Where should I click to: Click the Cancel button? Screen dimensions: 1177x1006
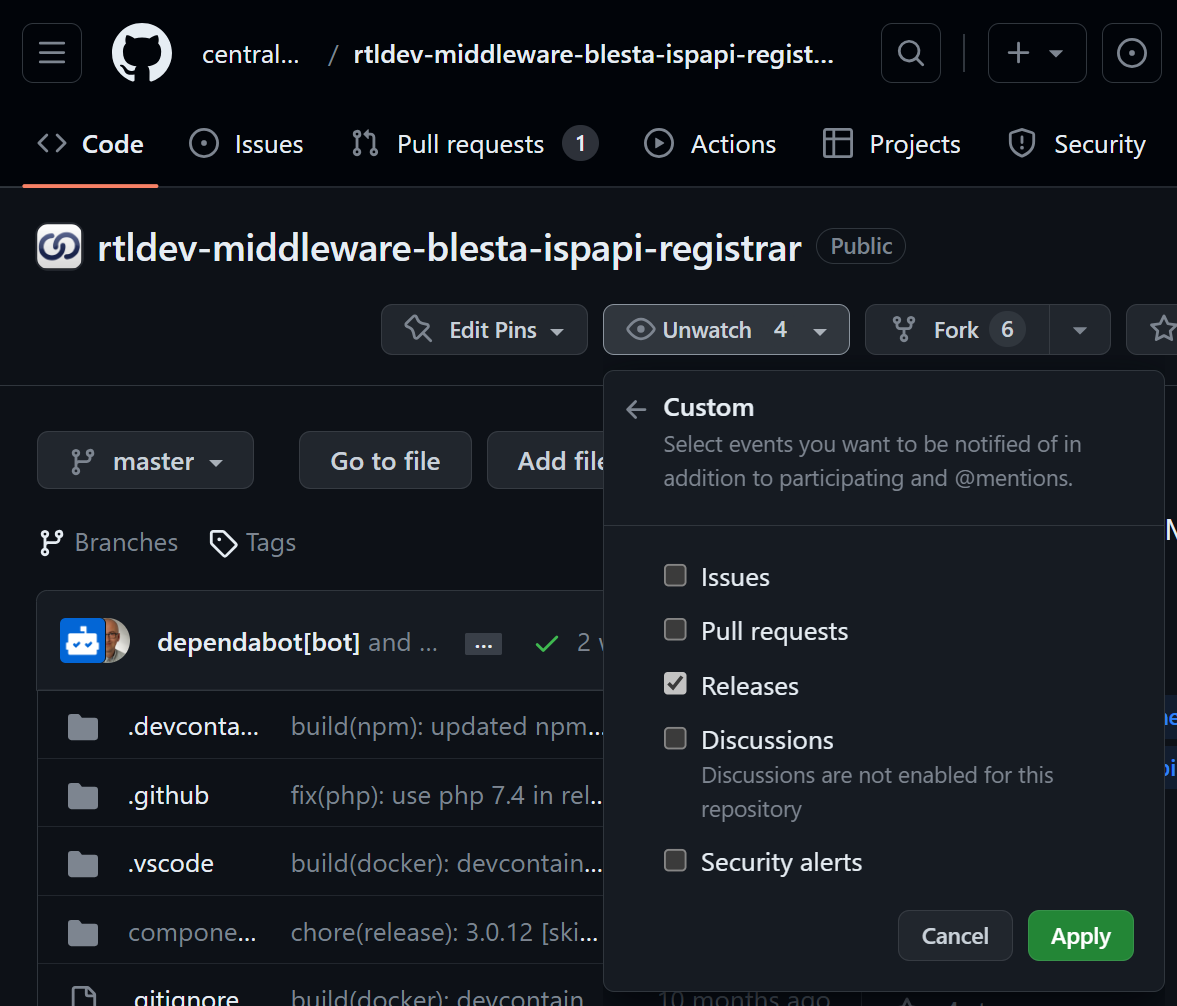coord(955,935)
